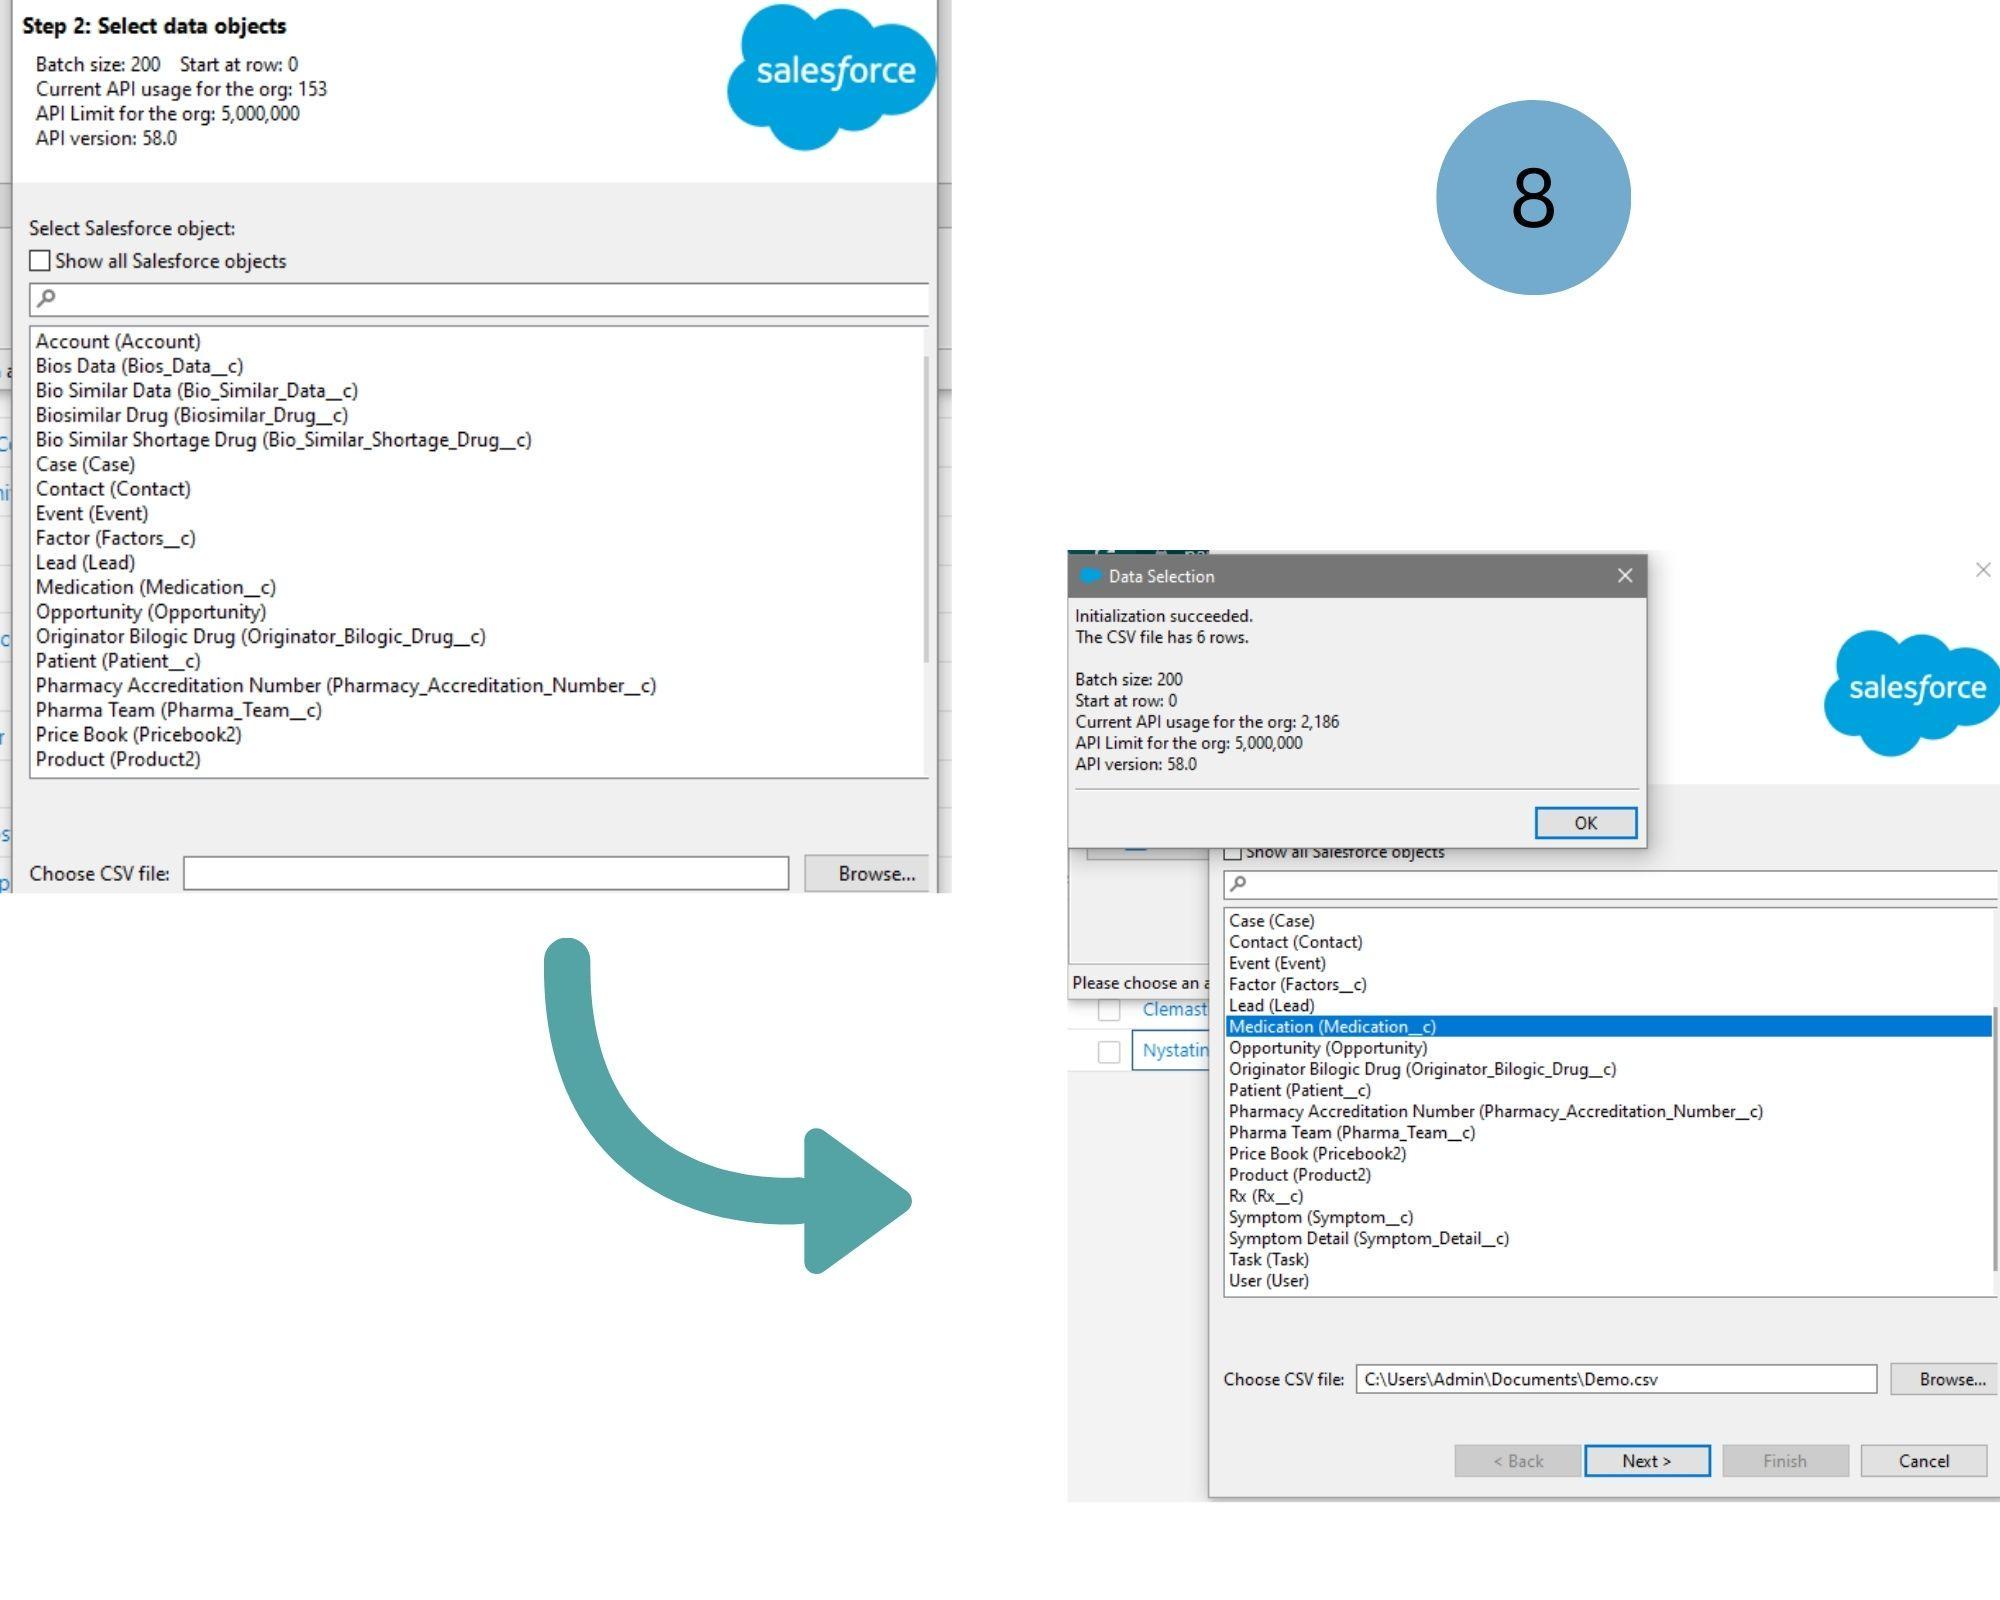
Task: Select User (User) object
Action: tap(1269, 1280)
